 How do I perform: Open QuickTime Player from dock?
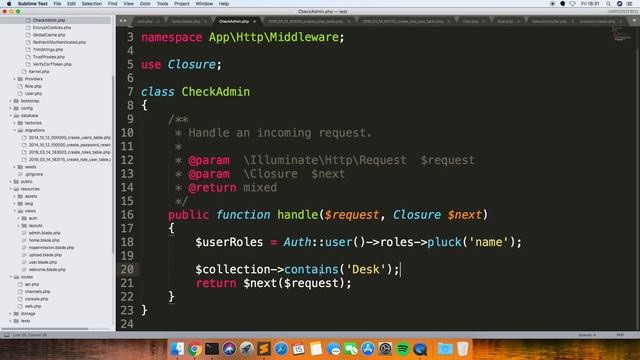(420, 349)
